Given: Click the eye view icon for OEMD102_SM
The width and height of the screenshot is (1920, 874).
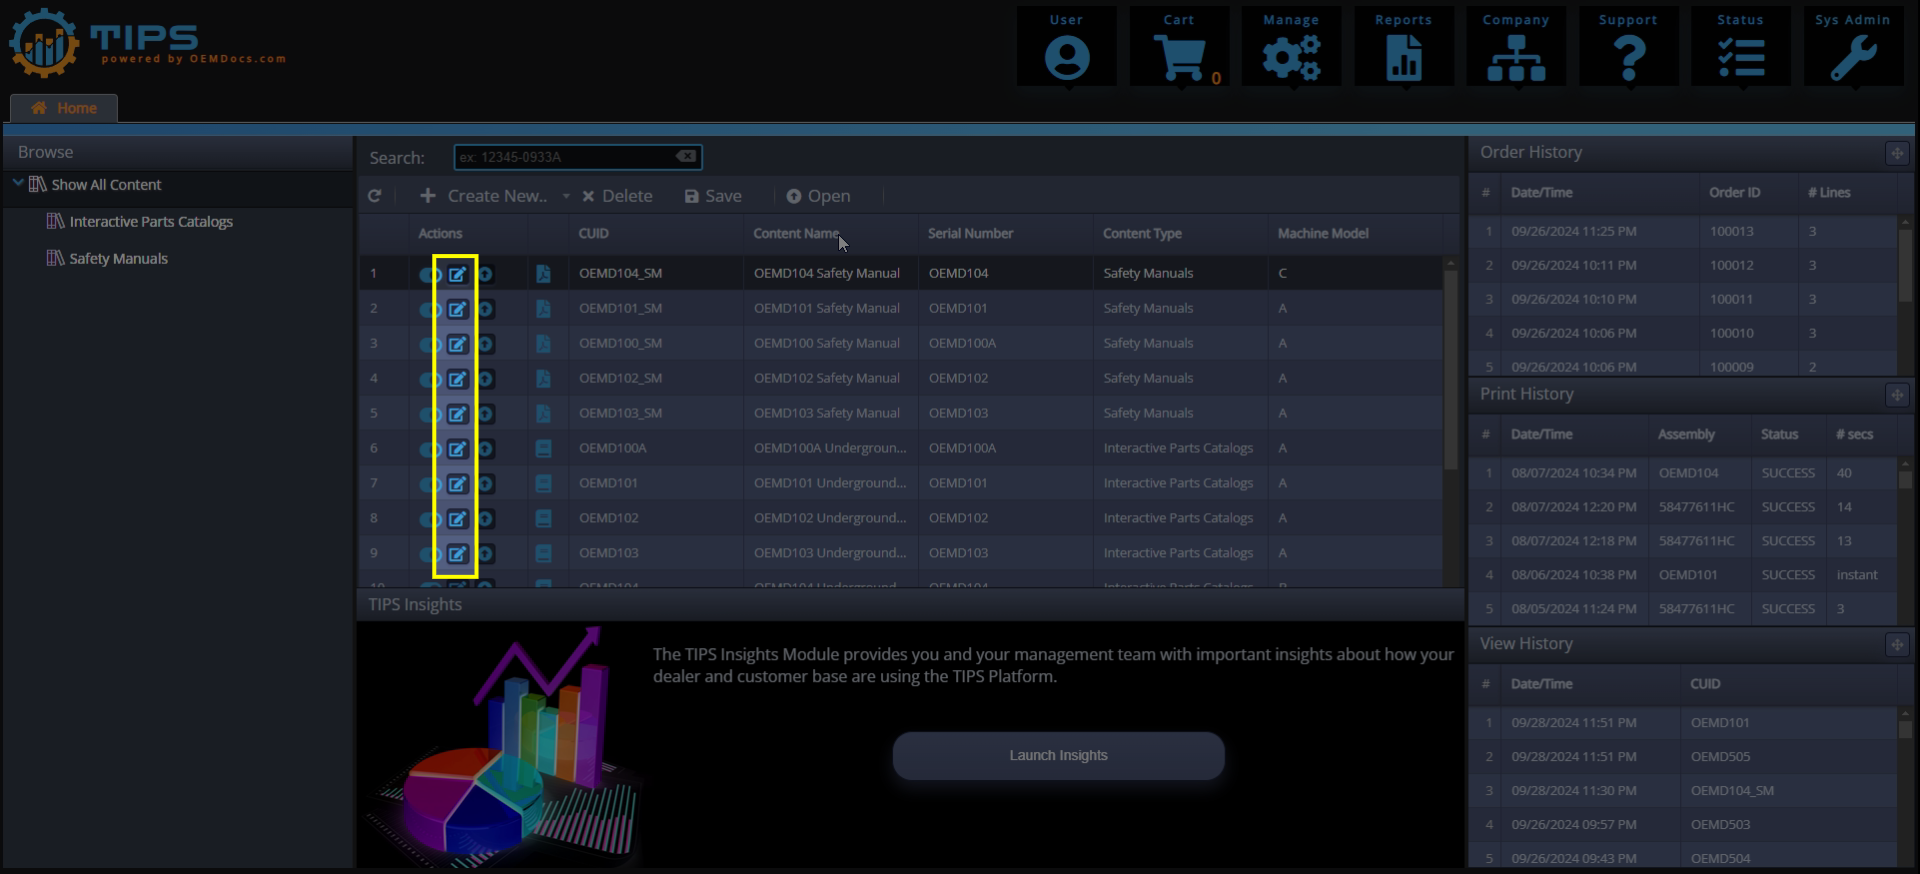Looking at the screenshot, I should click(x=430, y=379).
